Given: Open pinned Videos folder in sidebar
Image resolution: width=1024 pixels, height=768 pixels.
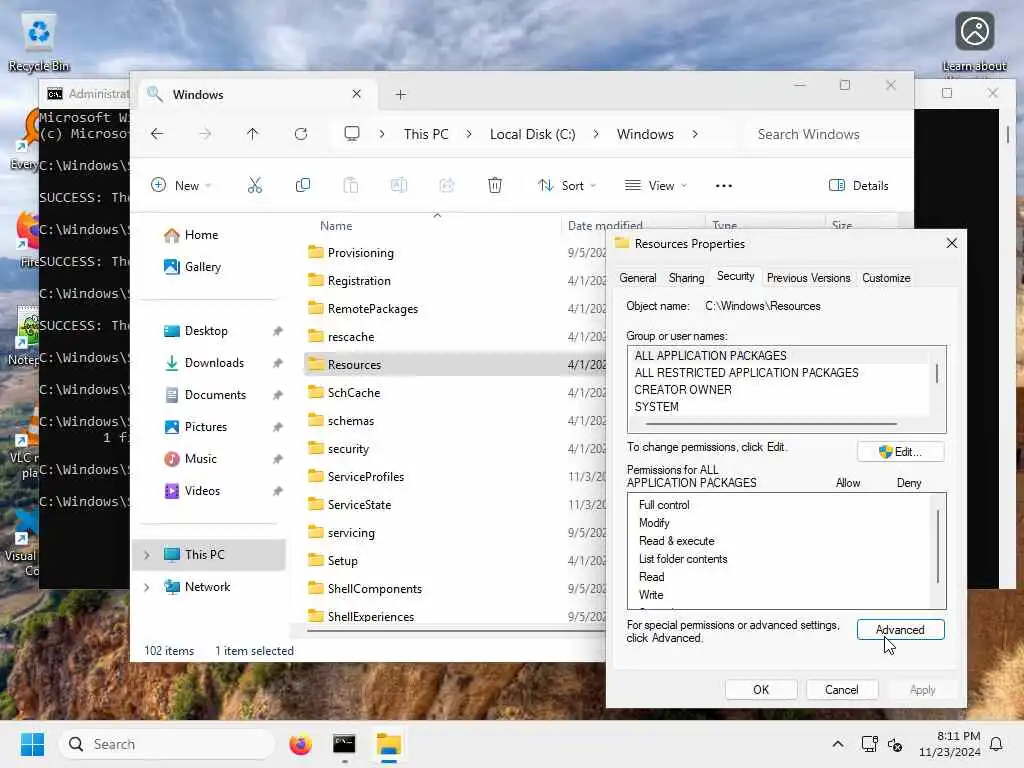Looking at the screenshot, I should tap(202, 491).
